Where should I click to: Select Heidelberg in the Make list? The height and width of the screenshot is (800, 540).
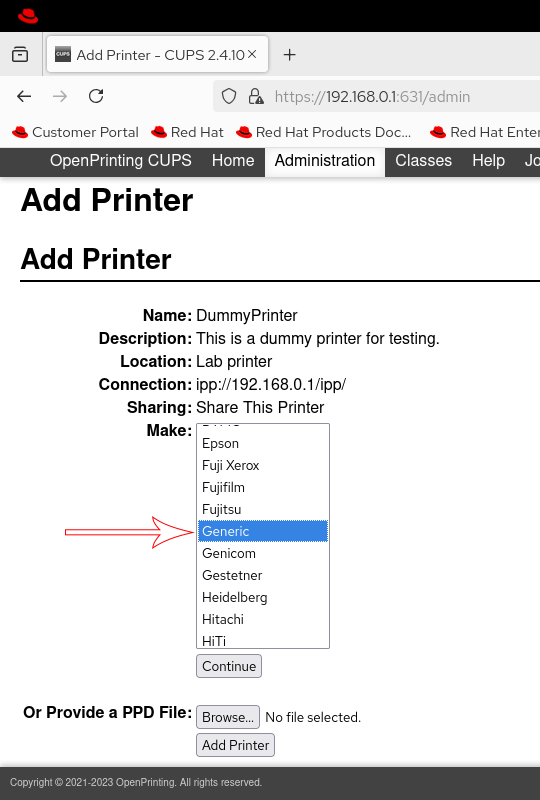pos(263,597)
